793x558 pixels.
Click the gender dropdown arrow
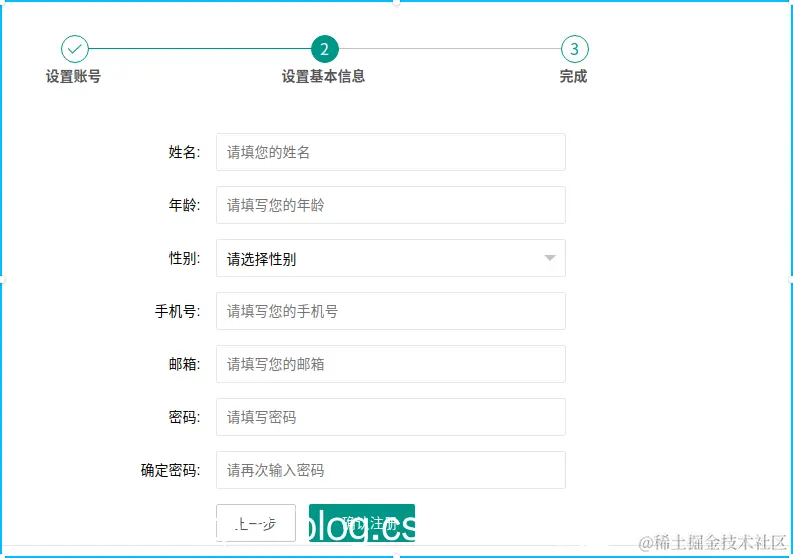(550, 258)
